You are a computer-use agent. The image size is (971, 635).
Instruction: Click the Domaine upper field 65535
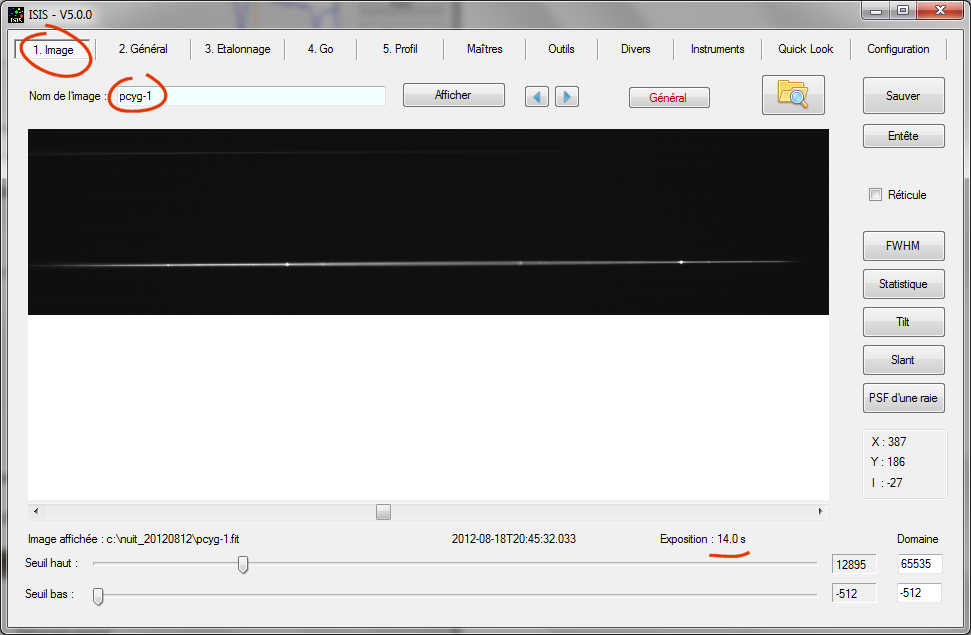coord(920,564)
